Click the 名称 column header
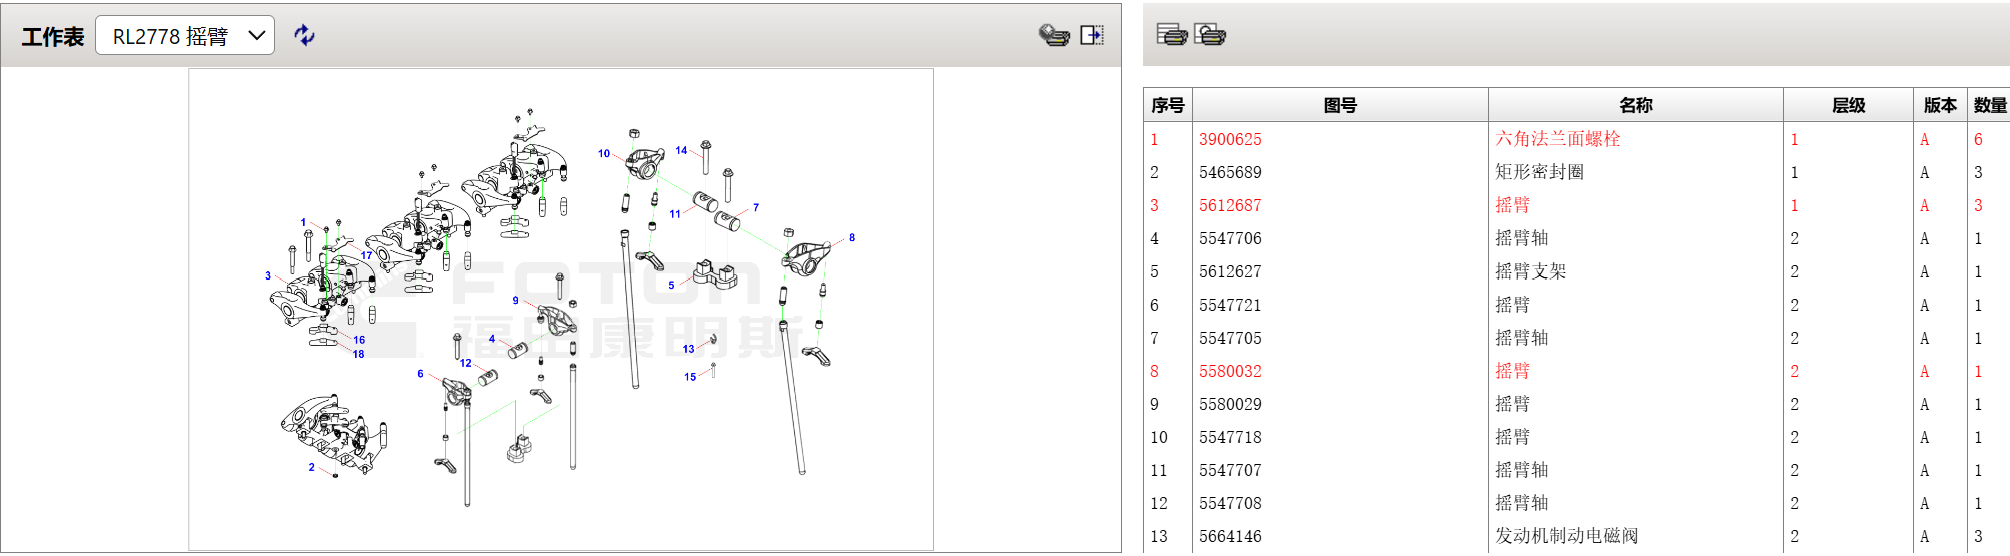Screen dimensions: 2010x556 coord(1635,105)
